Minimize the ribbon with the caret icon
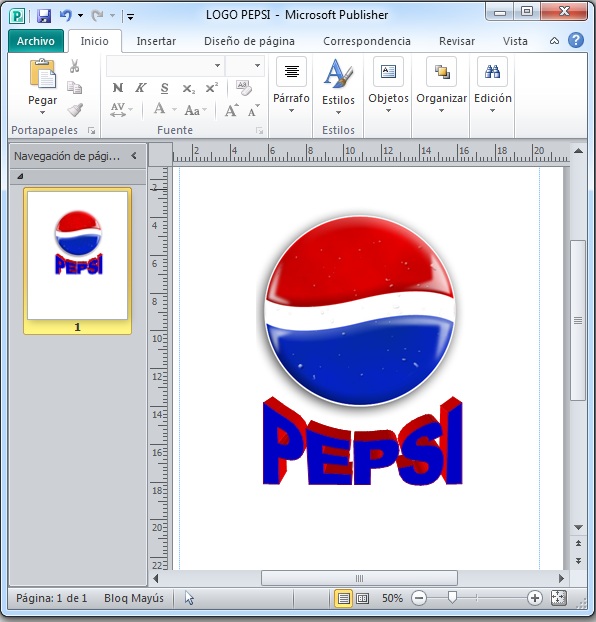This screenshot has width=596, height=622. [554, 40]
